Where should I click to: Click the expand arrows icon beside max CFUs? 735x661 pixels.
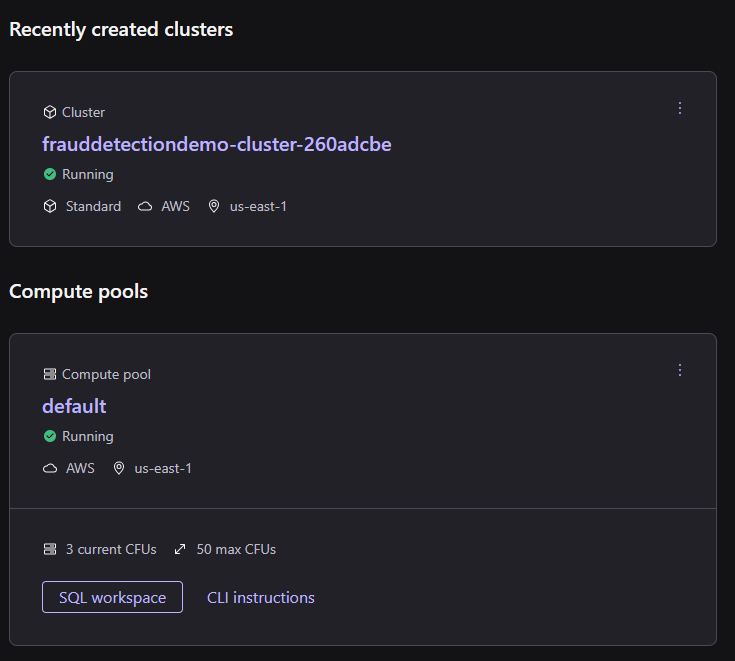tap(180, 549)
